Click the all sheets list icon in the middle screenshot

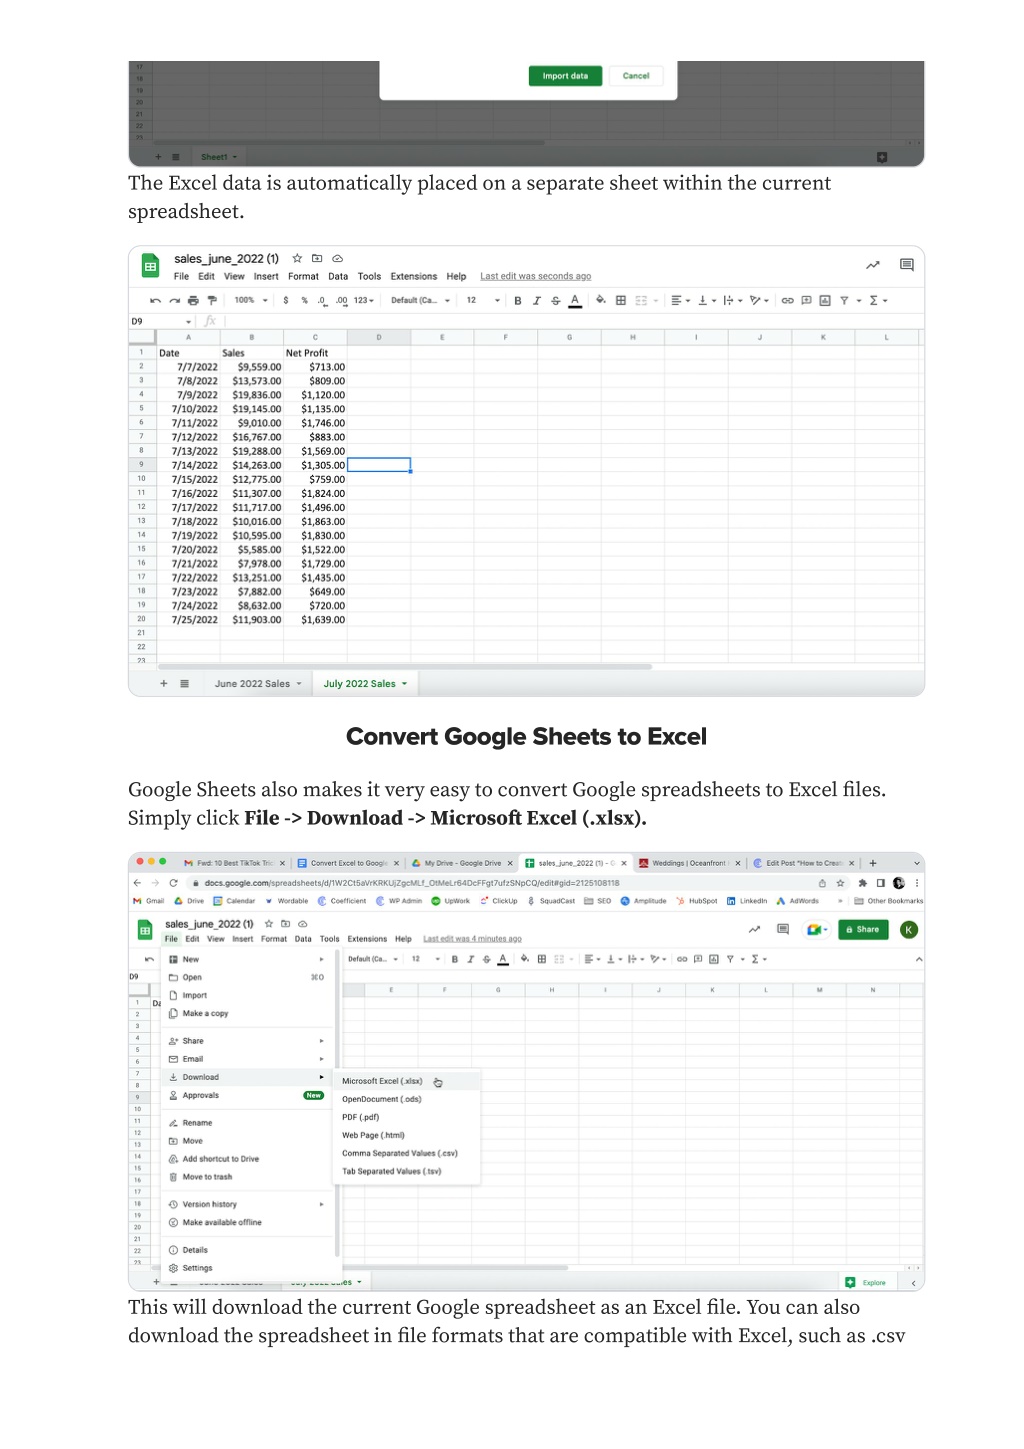pyautogui.click(x=185, y=684)
